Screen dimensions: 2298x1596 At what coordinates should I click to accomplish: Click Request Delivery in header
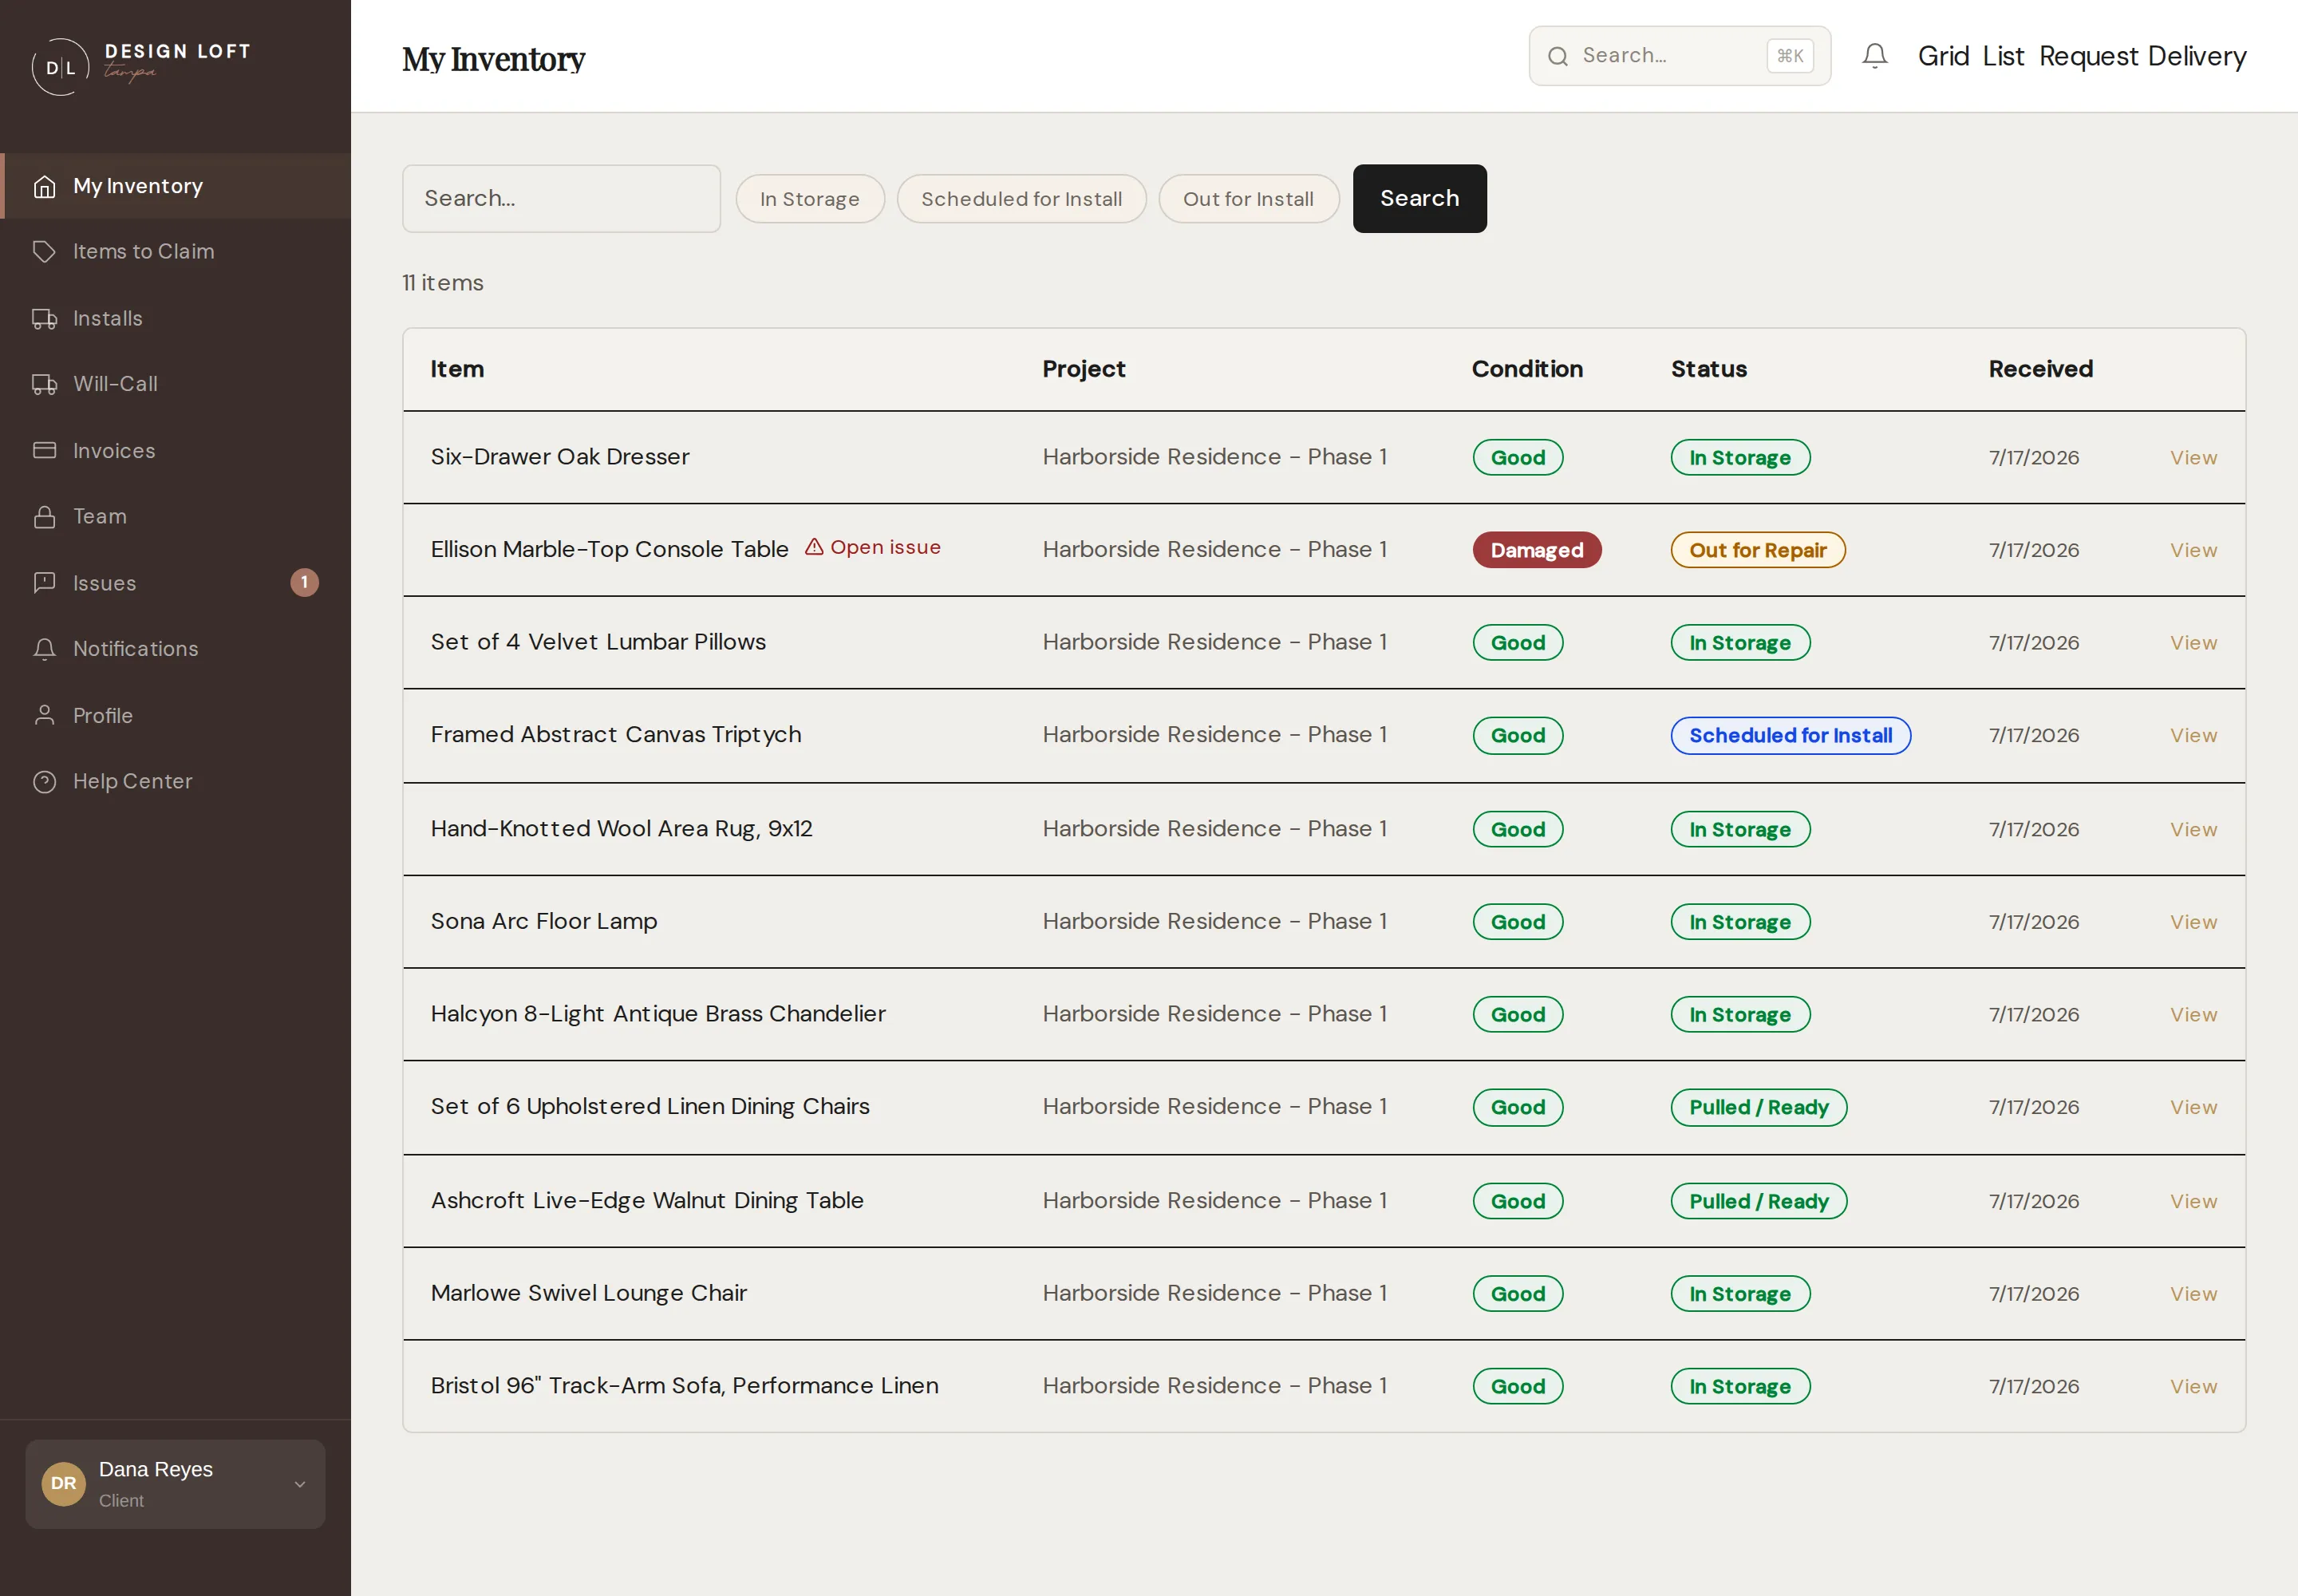pos(2142,56)
